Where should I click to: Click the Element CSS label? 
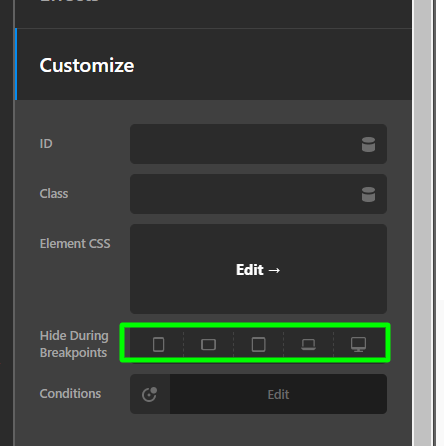[75, 244]
